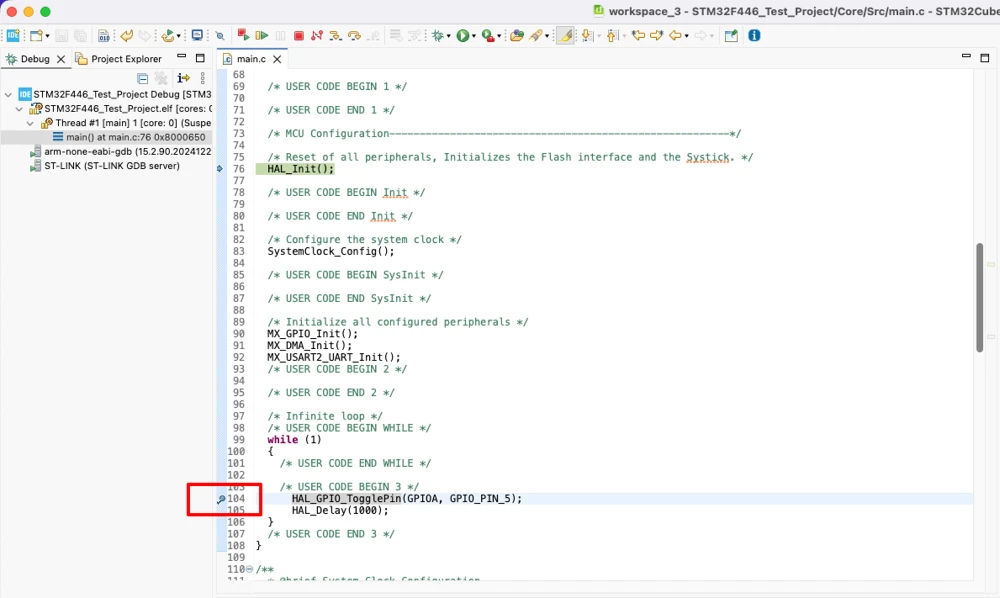Viewport: 1000px width, 598px height.
Task: Maximize the editor area
Action: tap(985, 58)
